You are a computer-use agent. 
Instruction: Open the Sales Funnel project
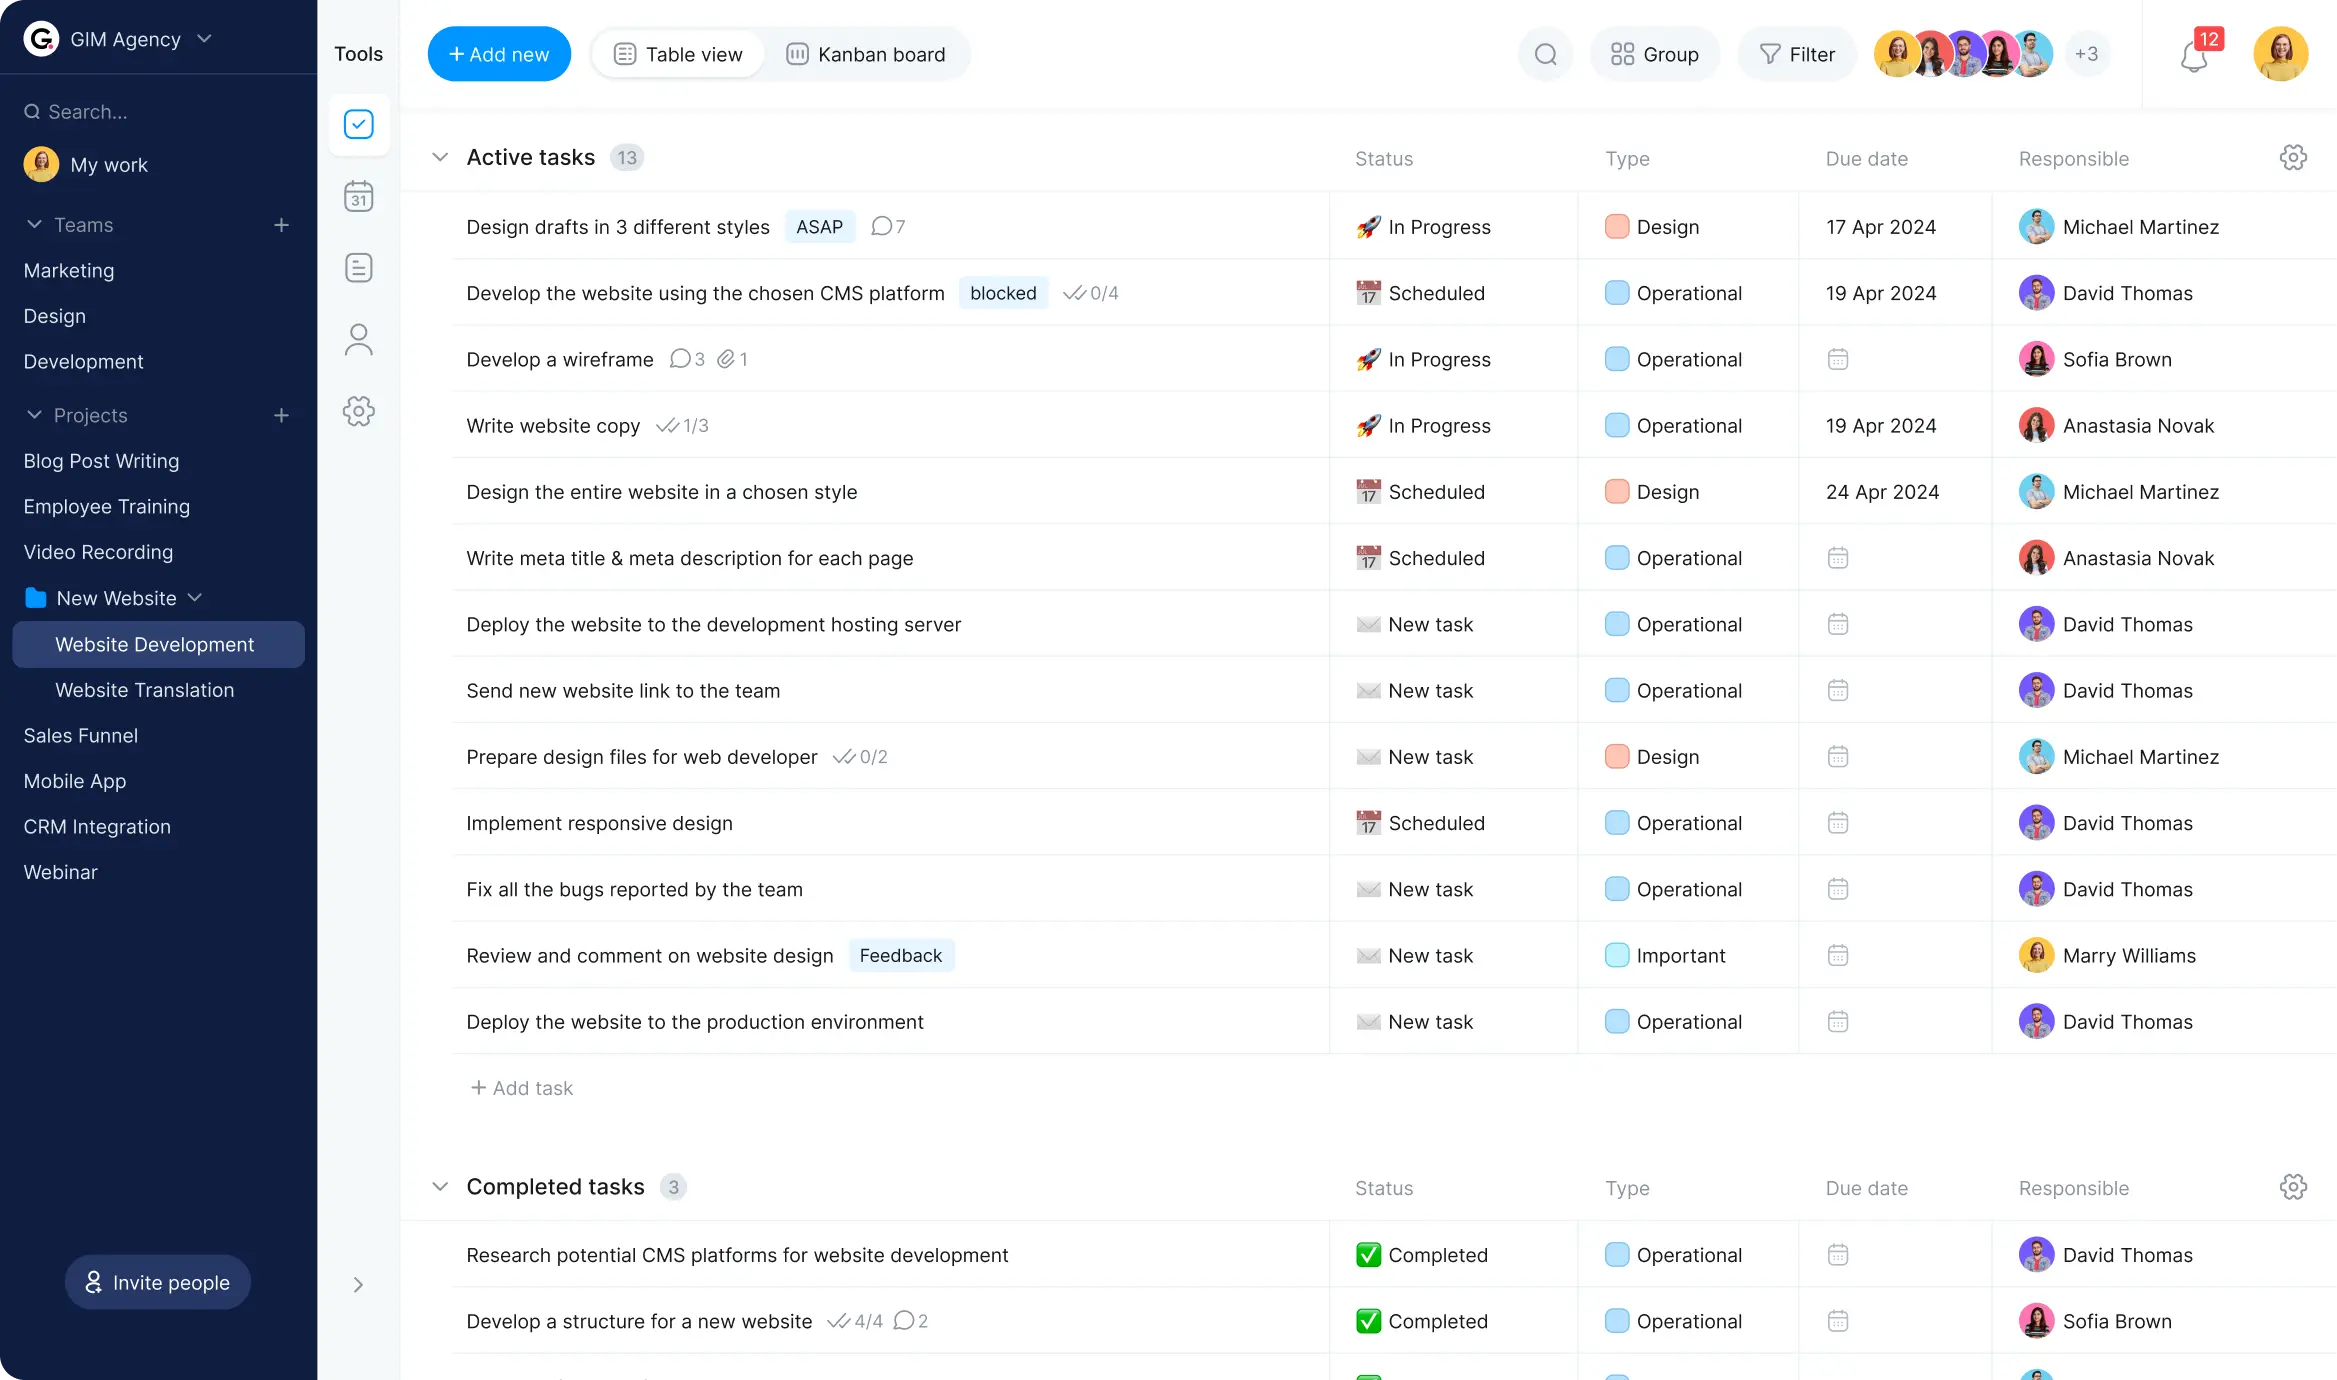coord(81,736)
